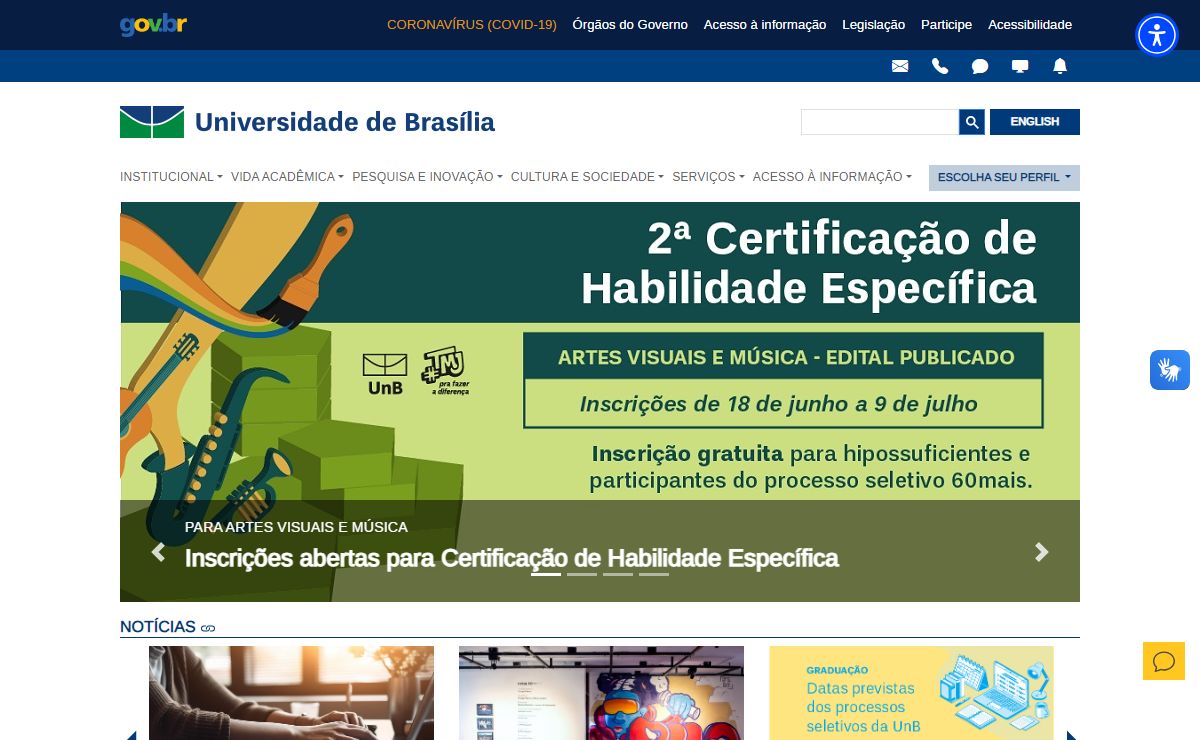Click the link icon beside NOTÍCIAS
The width and height of the screenshot is (1200, 740).
pos(208,628)
